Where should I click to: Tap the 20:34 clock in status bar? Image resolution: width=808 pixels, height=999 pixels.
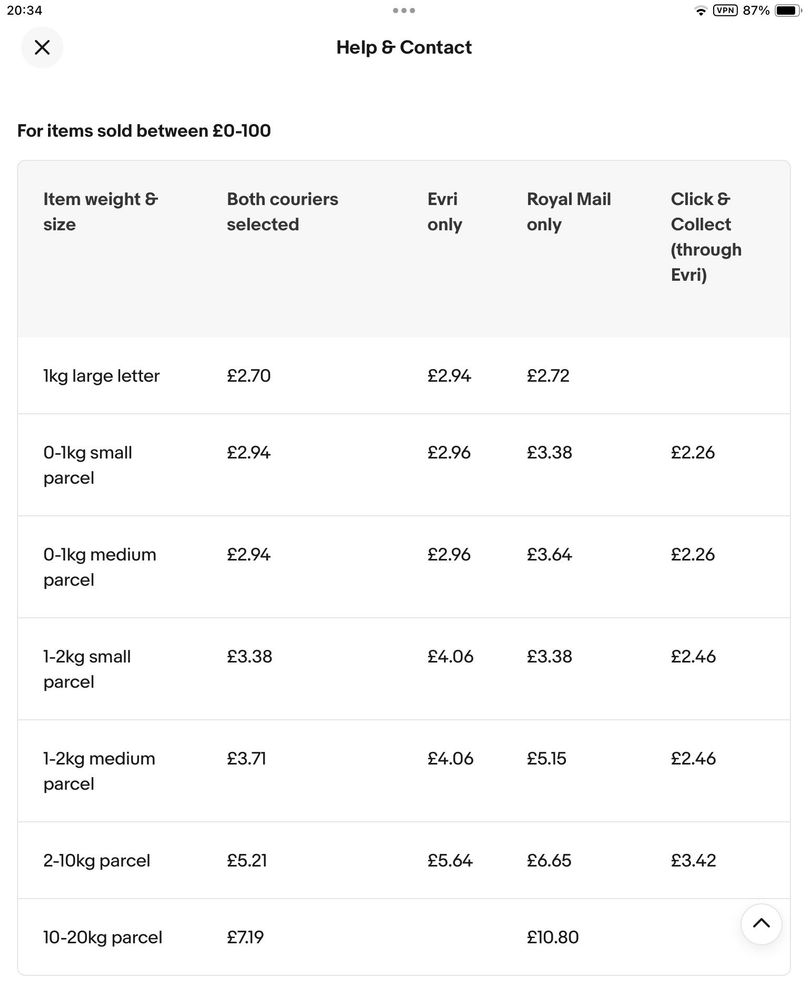[24, 10]
